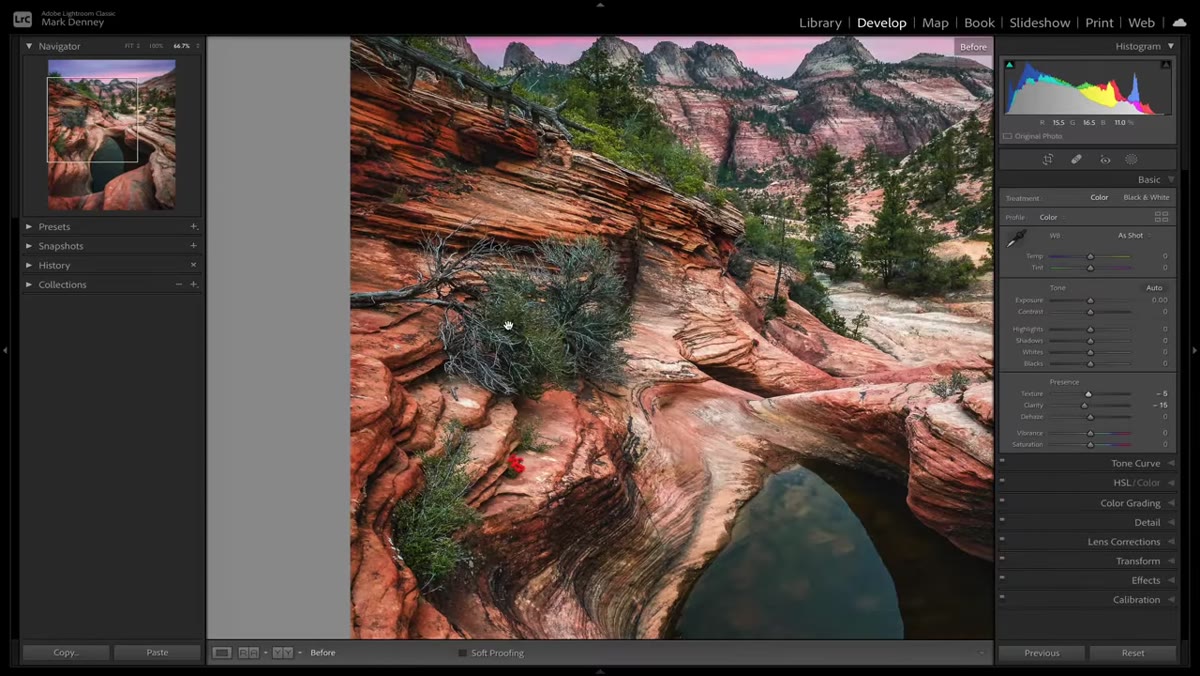Screen dimensions: 1200x676
Task: Show filmstrip via bottom edge arrow
Action: (600, 672)
